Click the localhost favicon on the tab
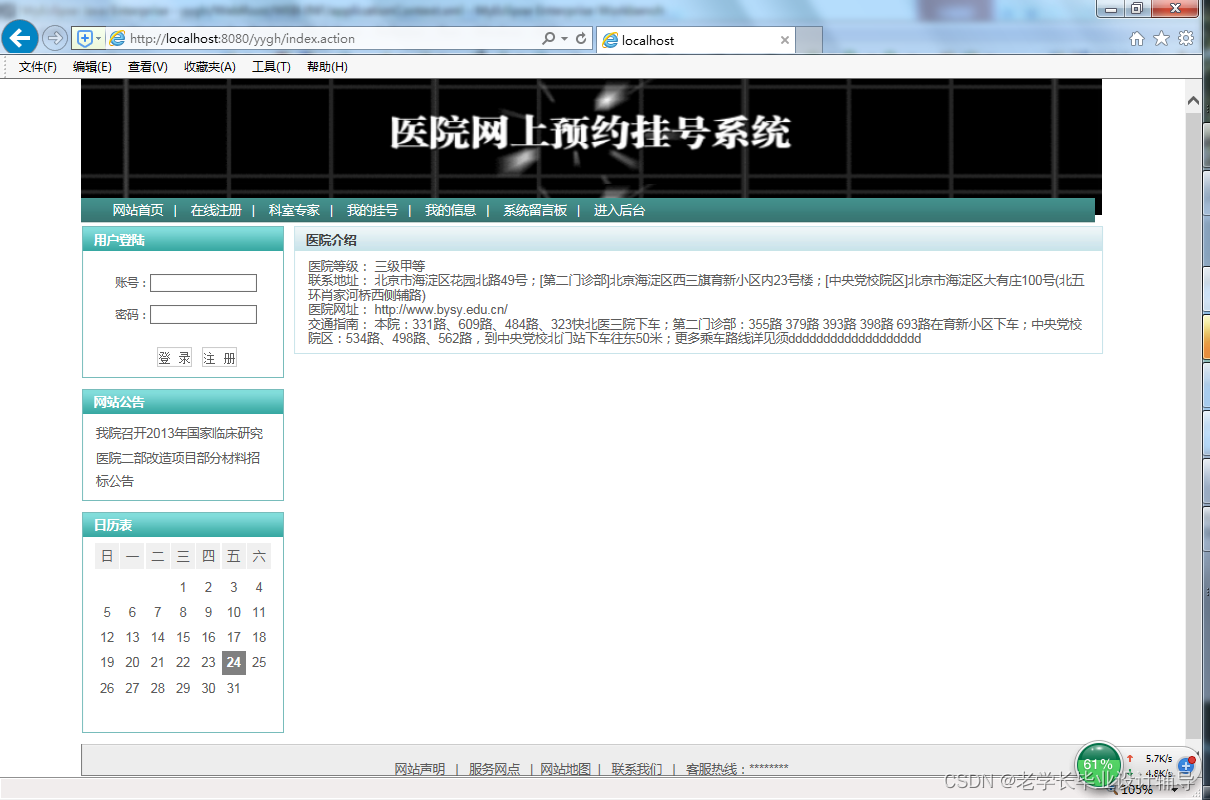Screen dimensions: 1210x800 pos(610,41)
